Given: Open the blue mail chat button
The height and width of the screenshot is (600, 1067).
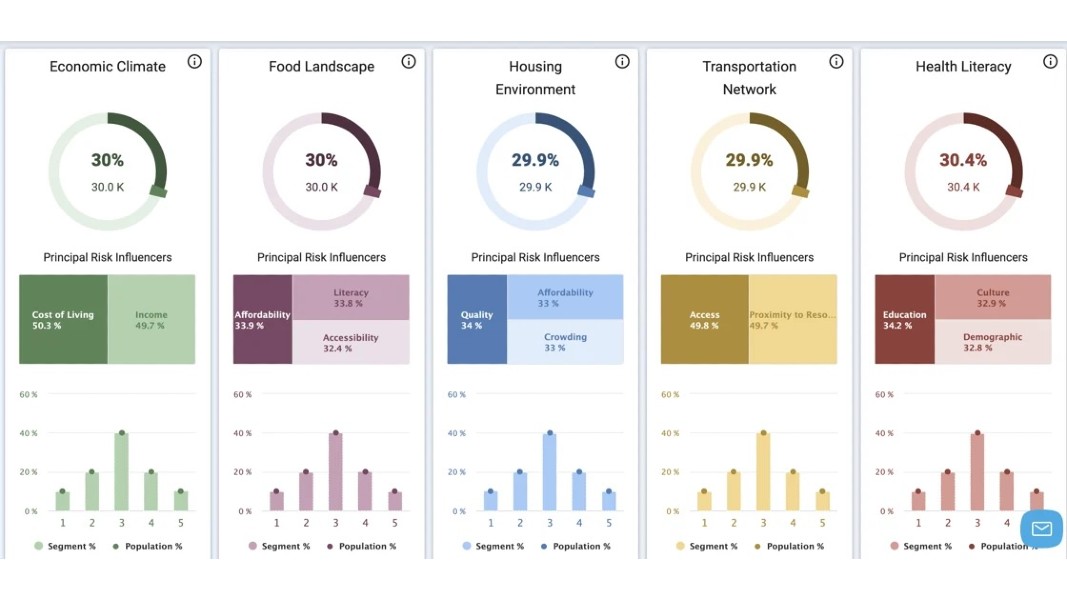Looking at the screenshot, I should tap(1041, 528).
